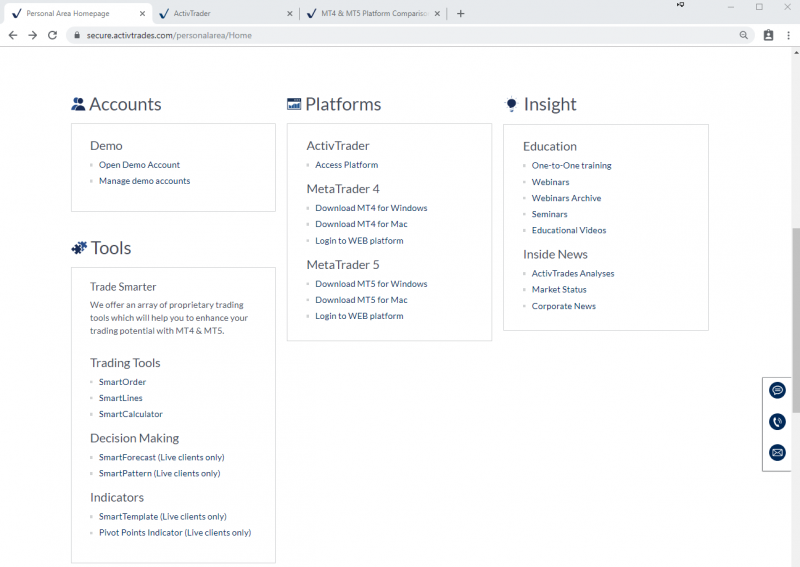This screenshot has width=800, height=567.
Task: Open the Chrome three-dot menu
Action: pos(788,35)
